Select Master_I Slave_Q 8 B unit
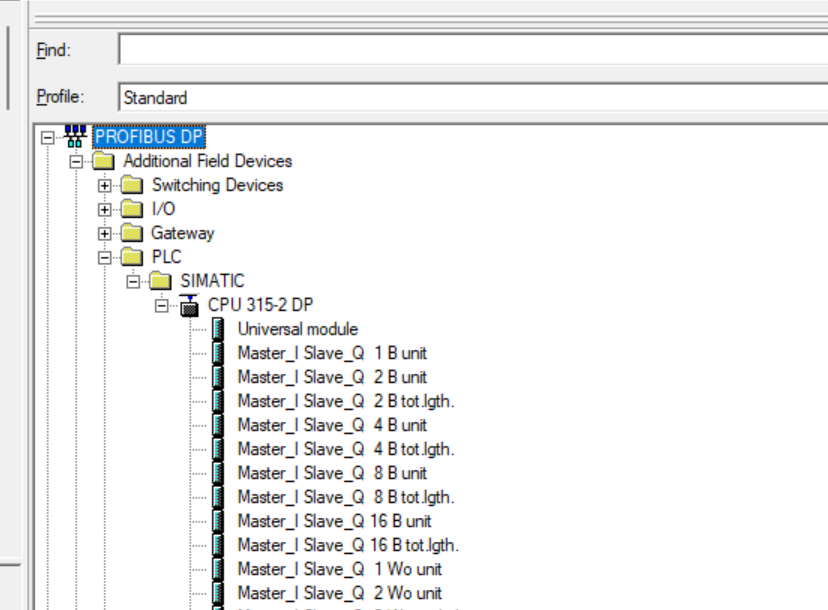 (x=332, y=473)
